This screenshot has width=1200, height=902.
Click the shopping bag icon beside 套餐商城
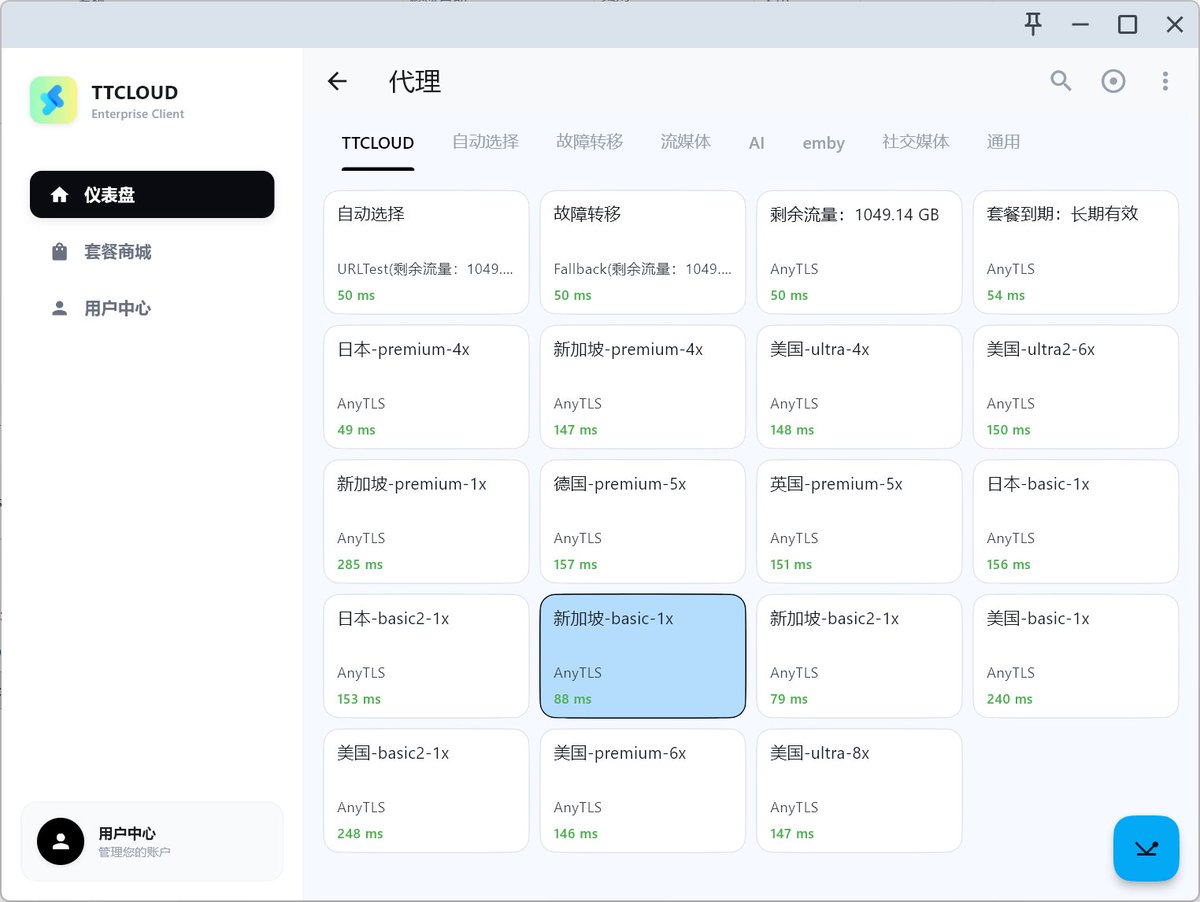(x=60, y=252)
